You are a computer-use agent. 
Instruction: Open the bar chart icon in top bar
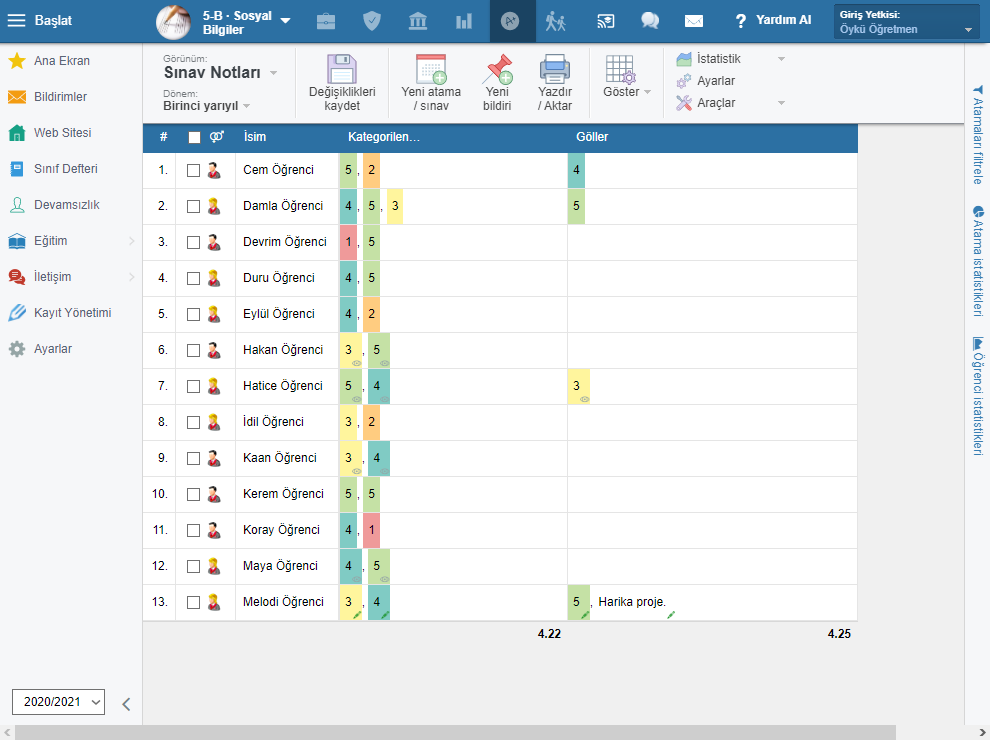(x=464, y=21)
